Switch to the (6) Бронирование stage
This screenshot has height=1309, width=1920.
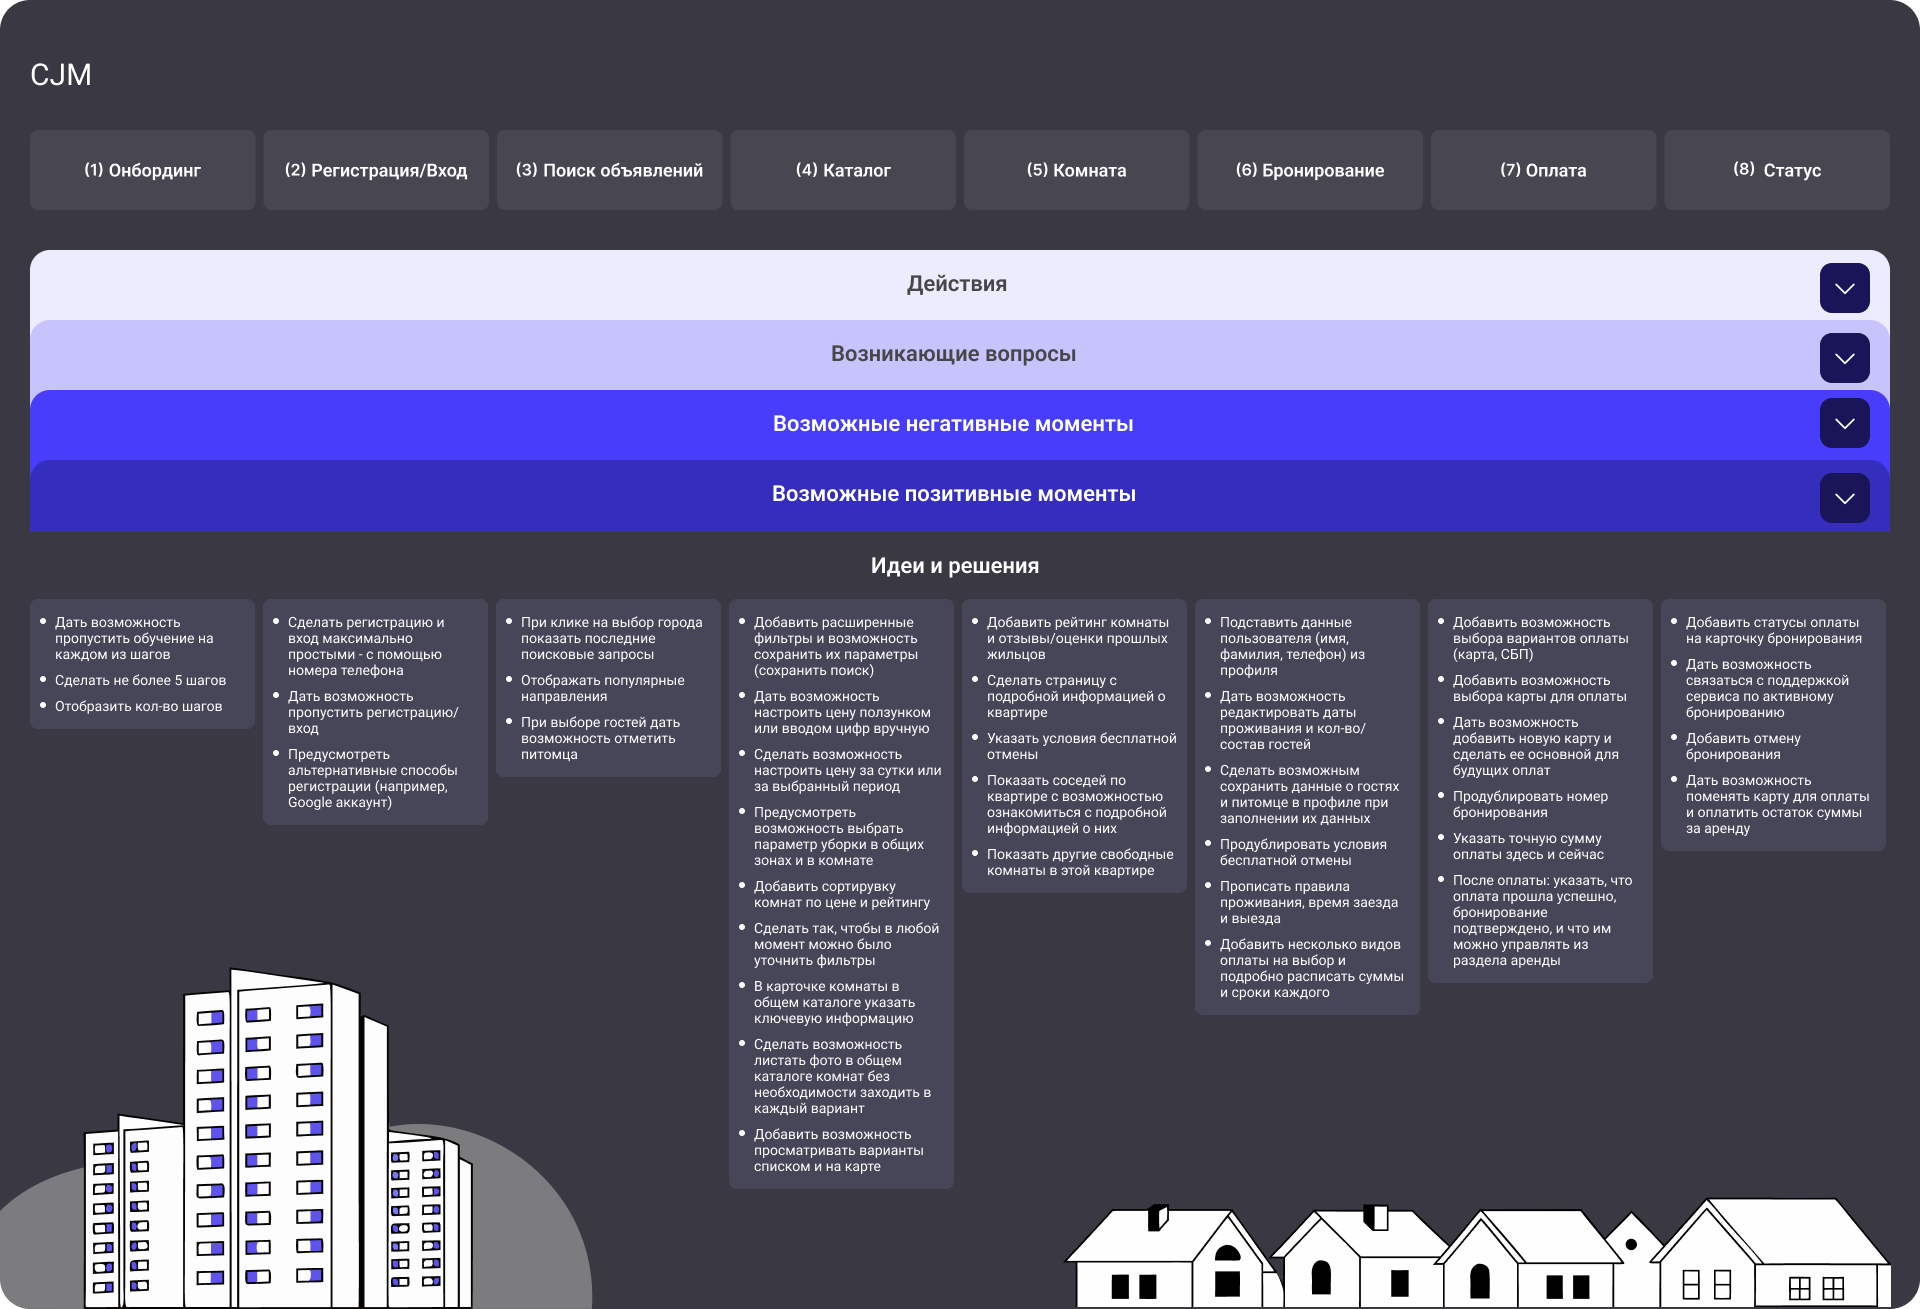coord(1310,170)
